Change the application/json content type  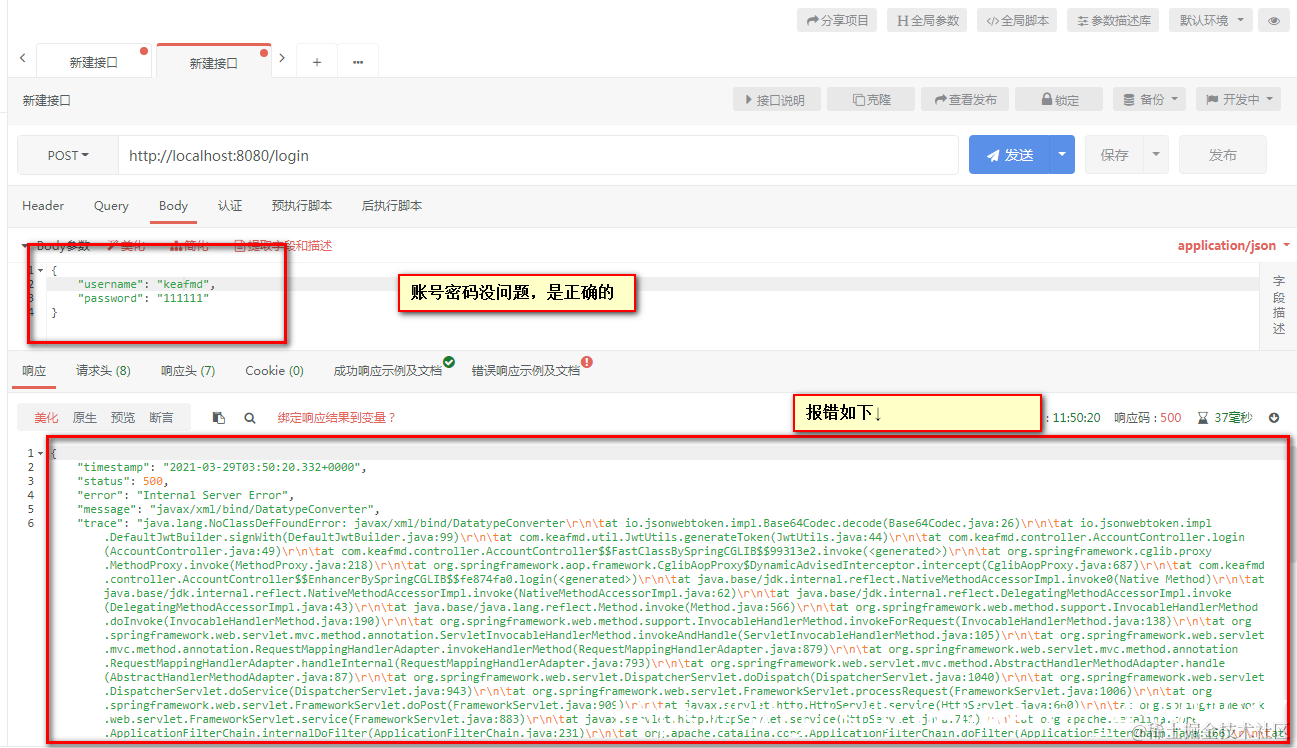click(1234, 246)
